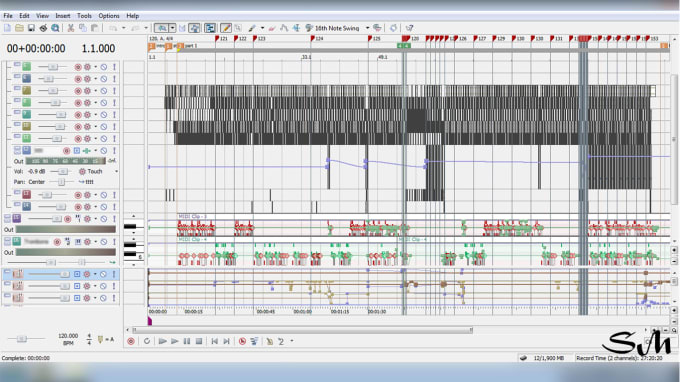Click the Undo arrow icon
680x382 pixels.
tap(113, 28)
